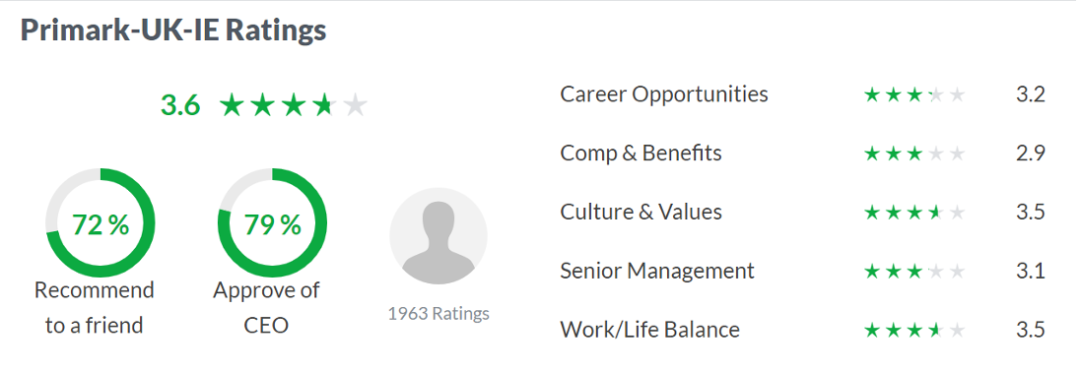Click the 3.2 Career Opportunities score

pos(1030,94)
